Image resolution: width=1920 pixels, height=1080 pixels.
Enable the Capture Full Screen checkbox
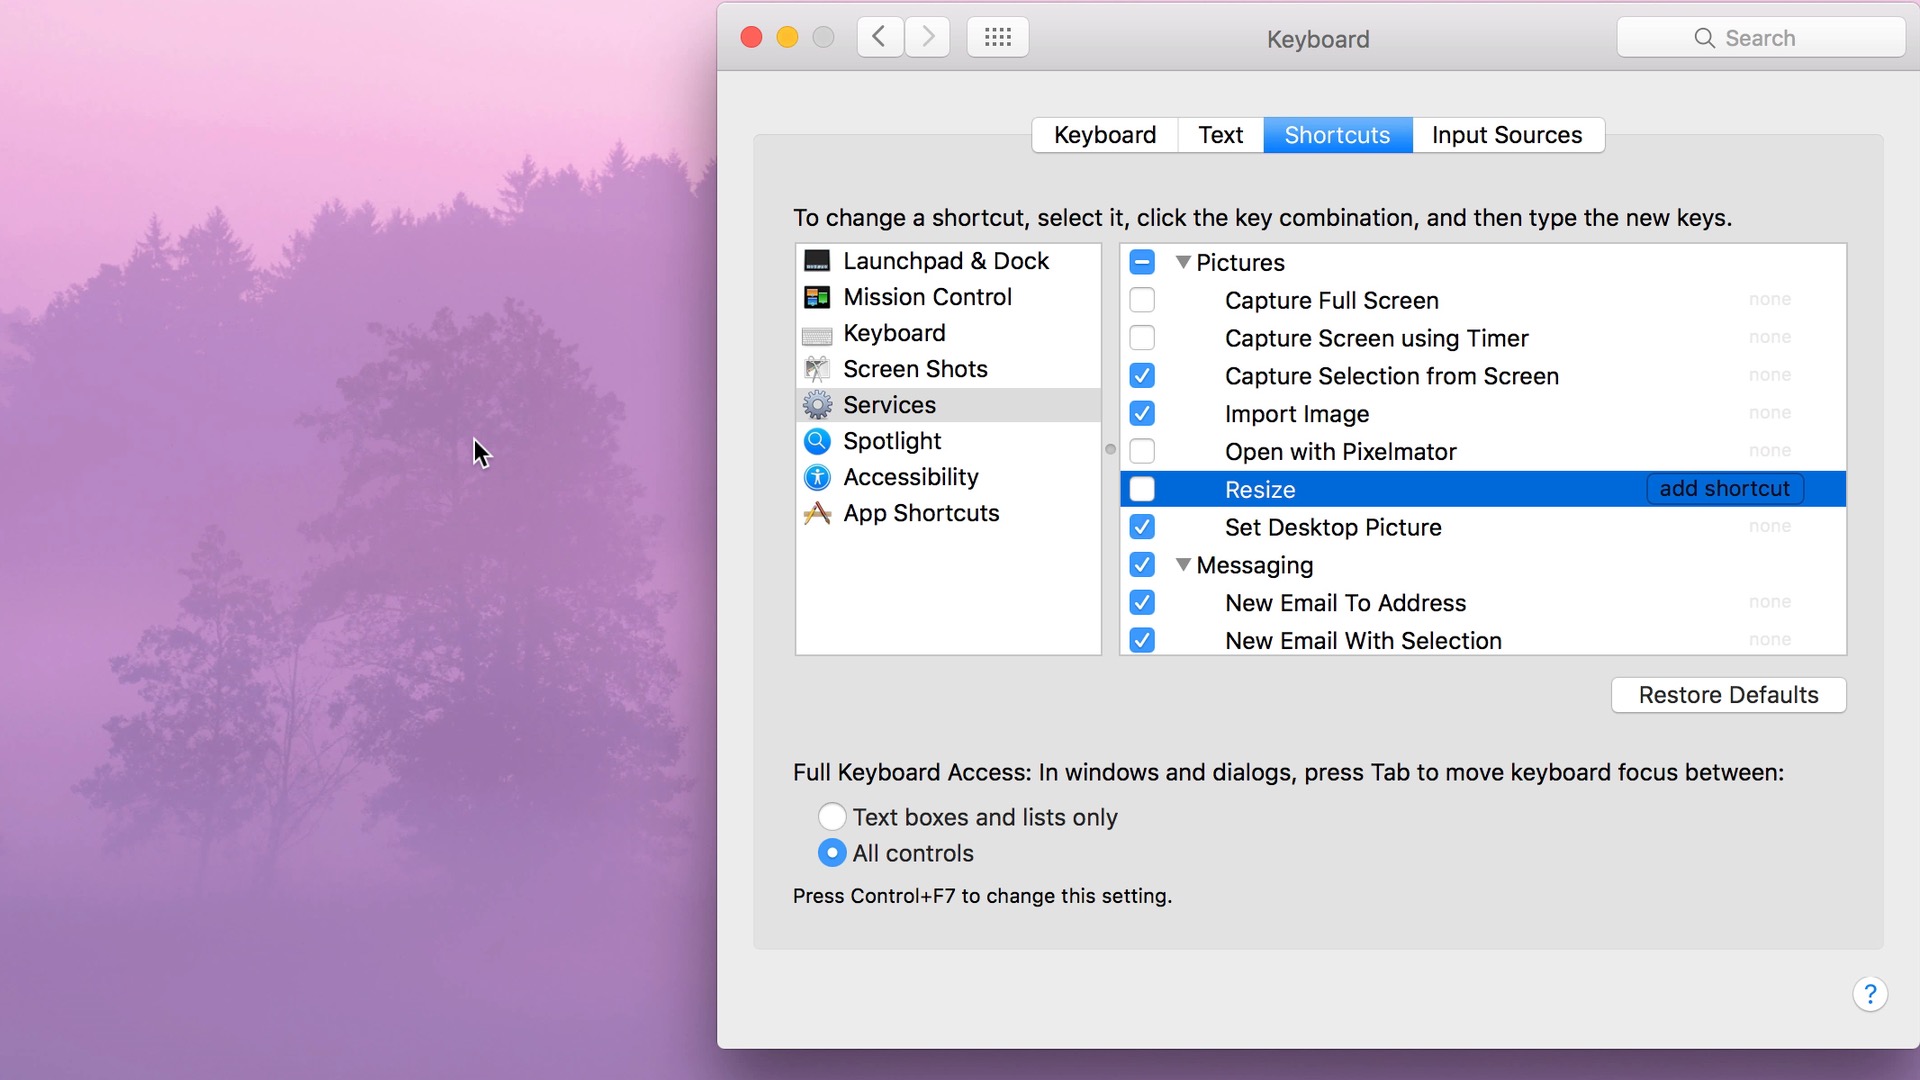(x=1142, y=299)
